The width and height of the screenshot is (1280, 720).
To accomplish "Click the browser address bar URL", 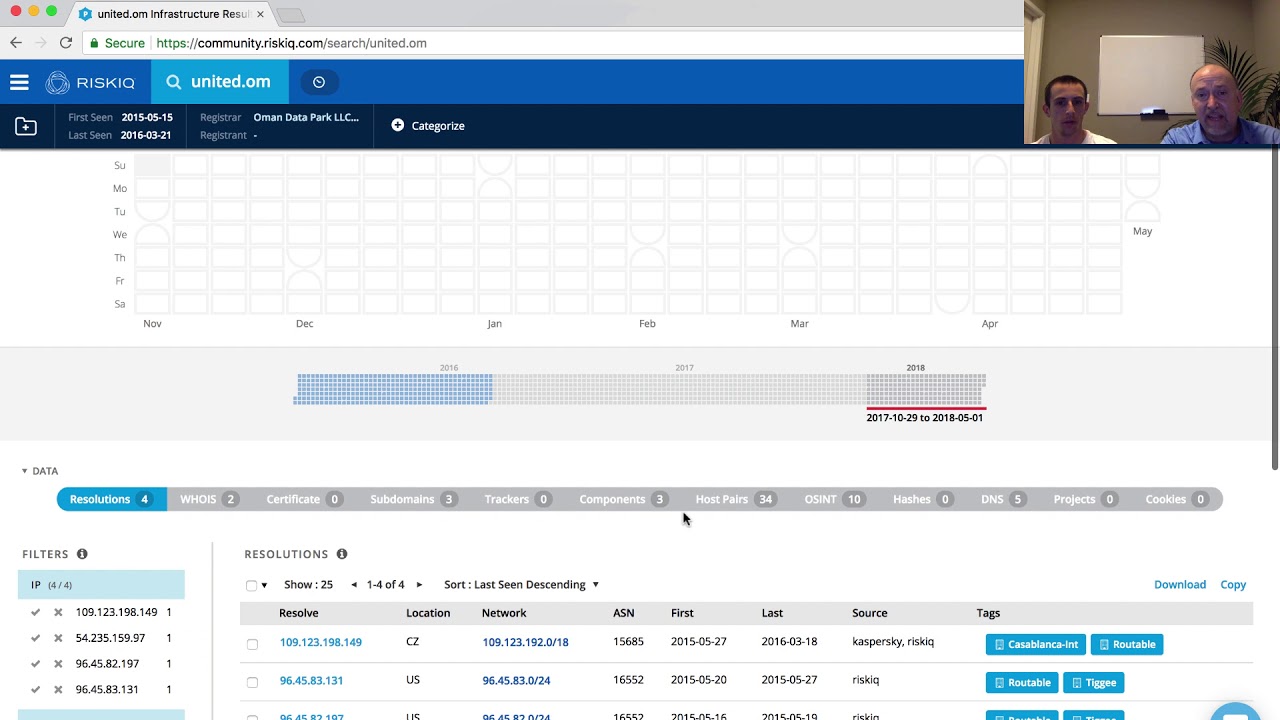I will (291, 43).
